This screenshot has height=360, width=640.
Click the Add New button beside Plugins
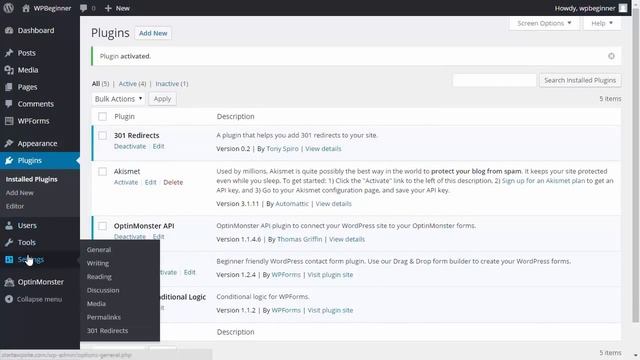tap(153, 33)
